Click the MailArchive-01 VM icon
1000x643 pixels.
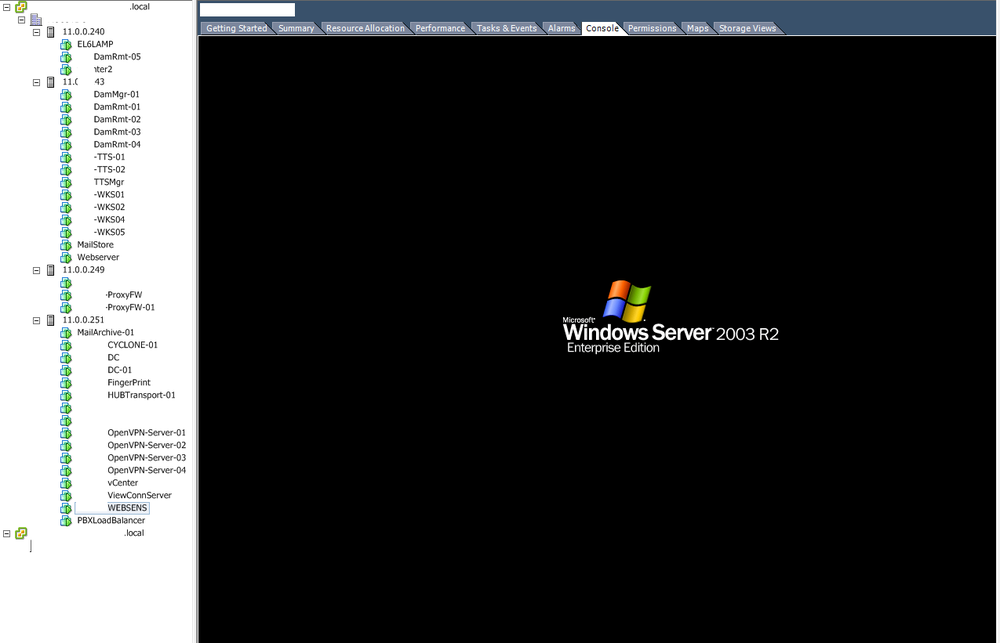66,332
